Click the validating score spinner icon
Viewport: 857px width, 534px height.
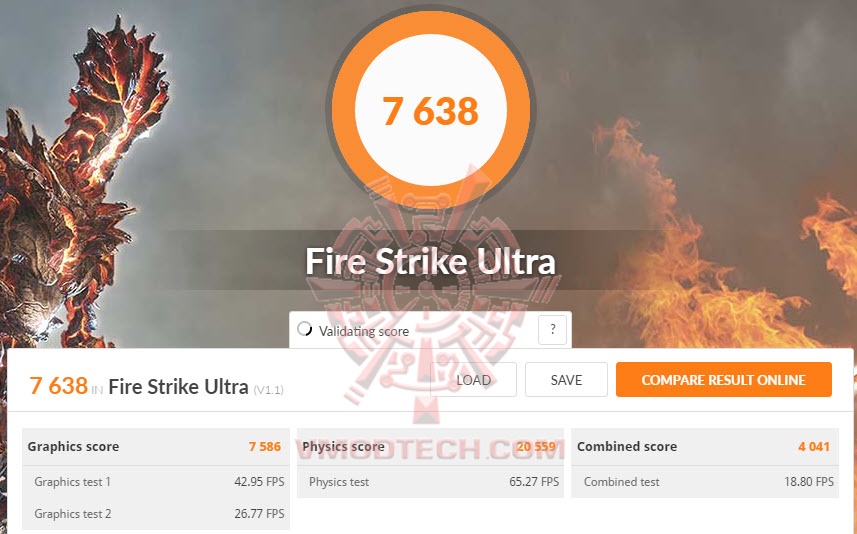point(304,329)
